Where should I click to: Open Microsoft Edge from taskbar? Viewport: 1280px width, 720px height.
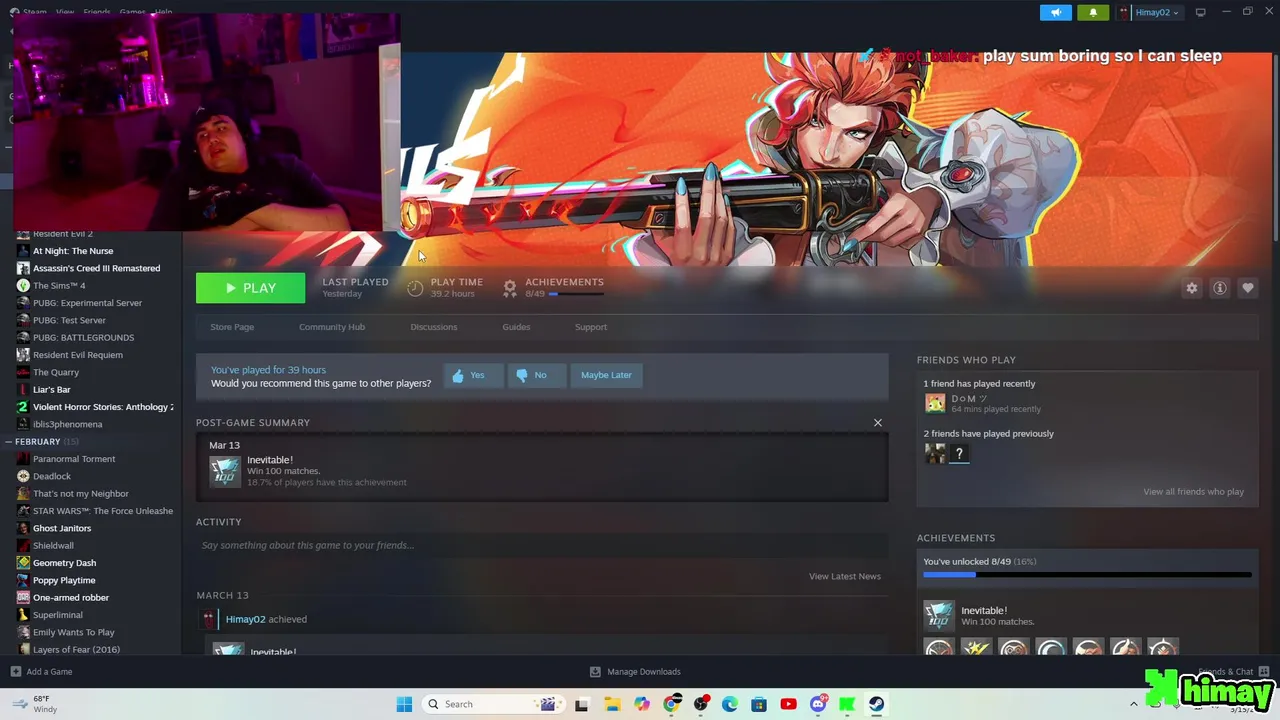click(x=730, y=704)
